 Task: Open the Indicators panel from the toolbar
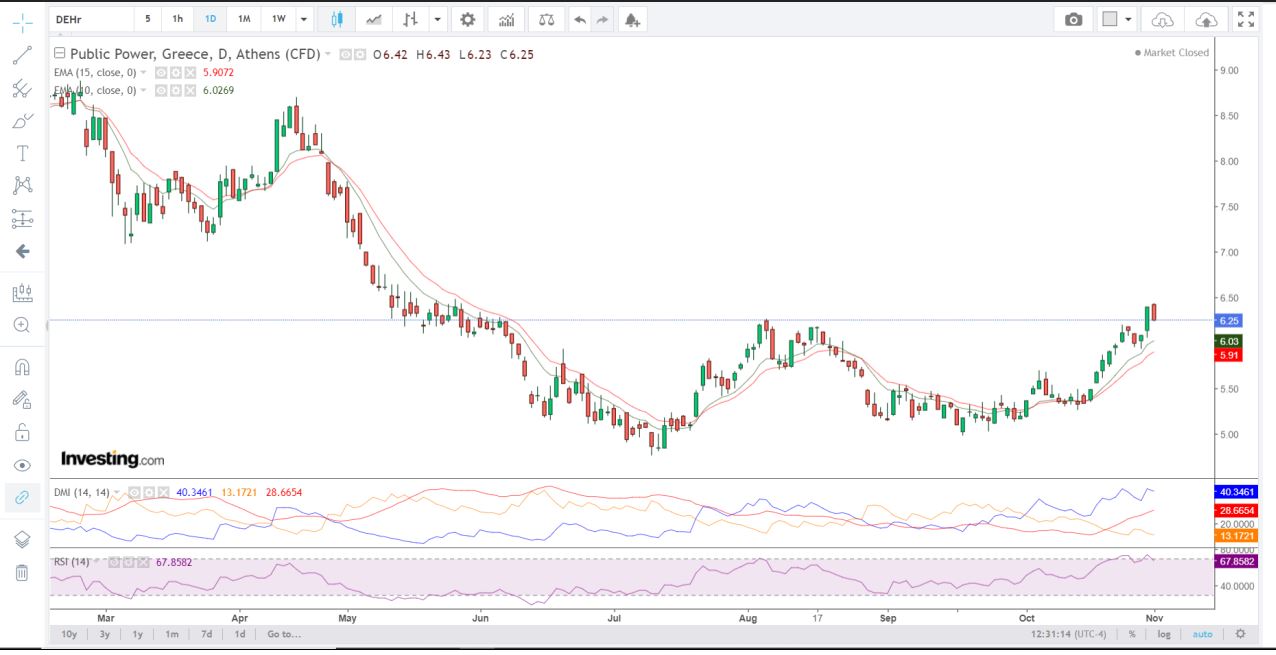point(507,19)
